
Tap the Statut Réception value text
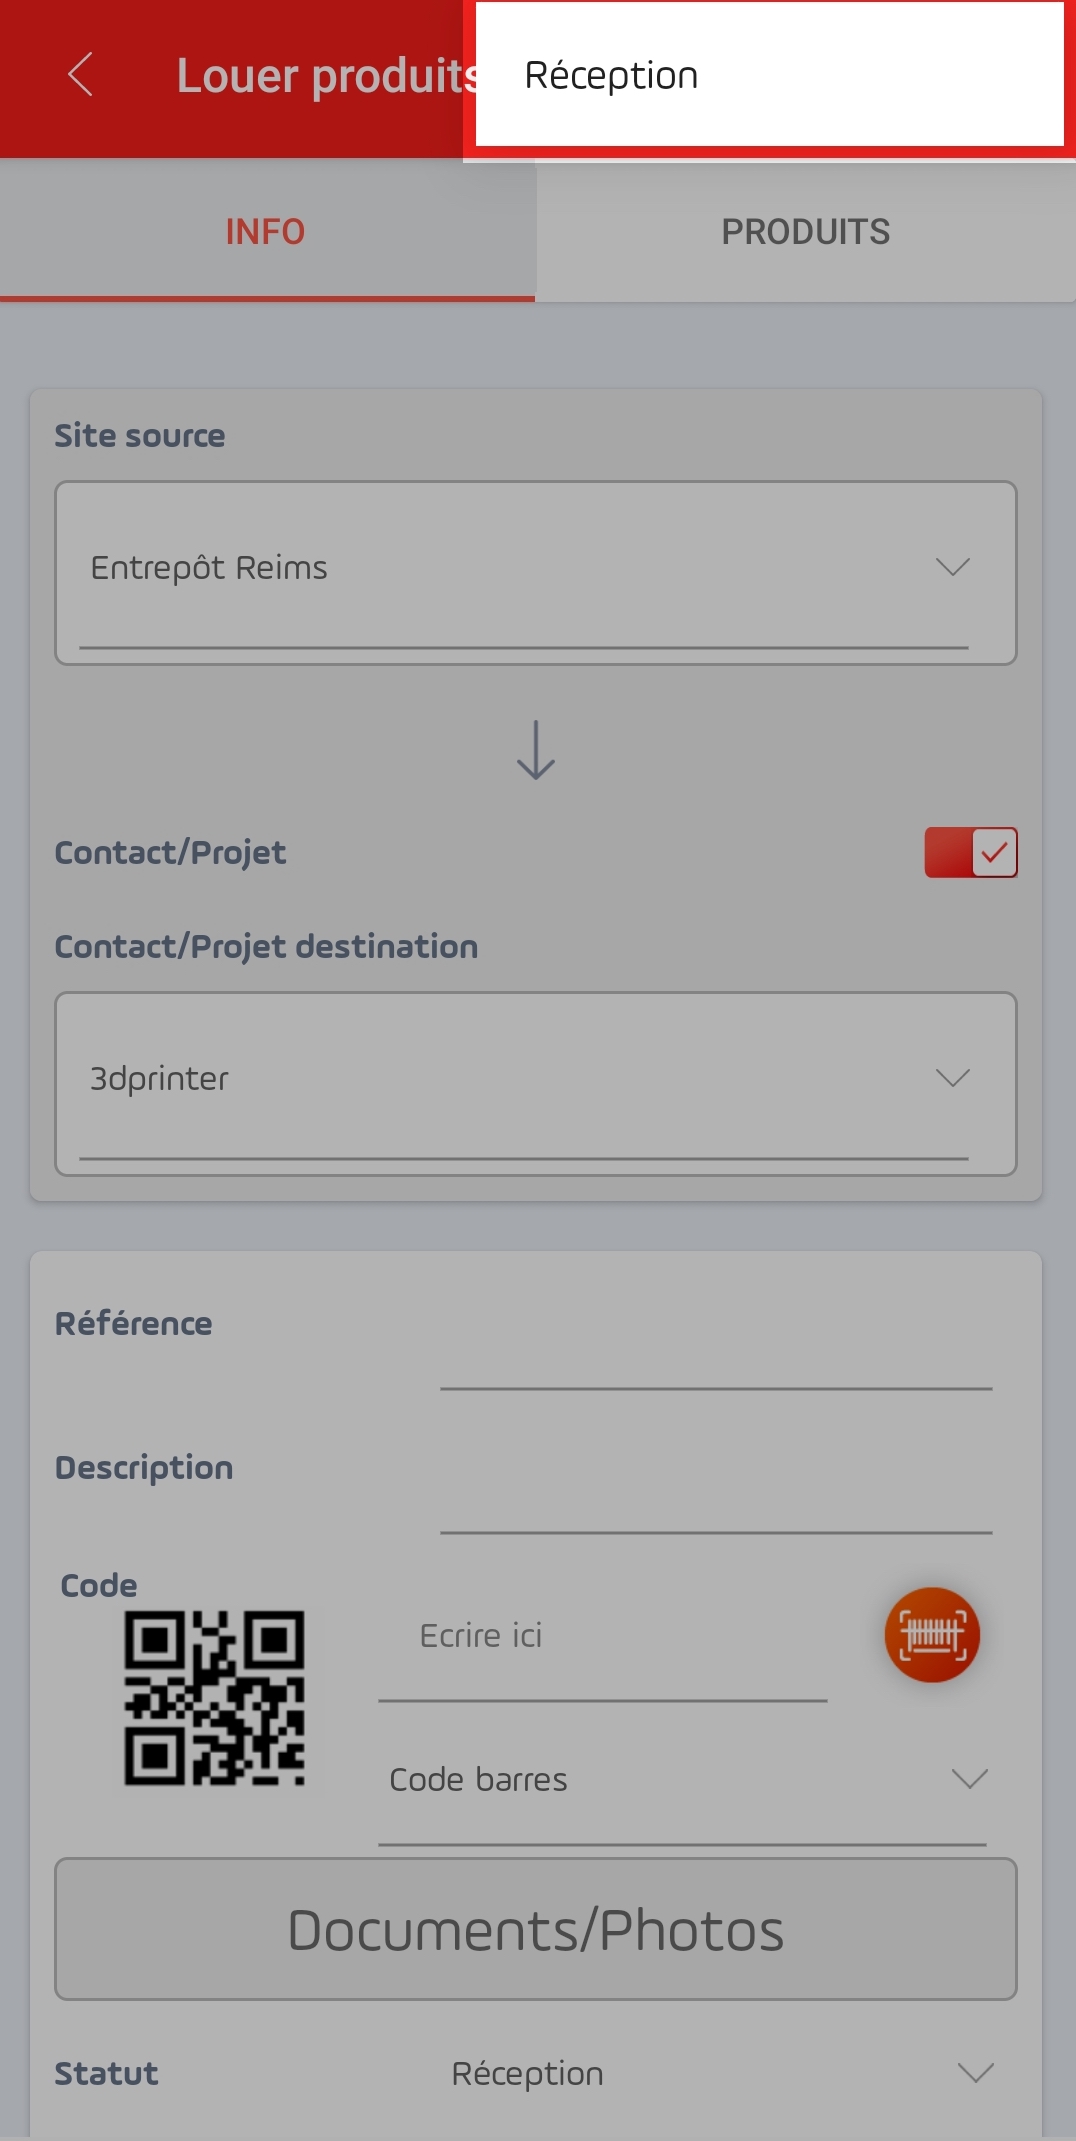(x=527, y=2074)
